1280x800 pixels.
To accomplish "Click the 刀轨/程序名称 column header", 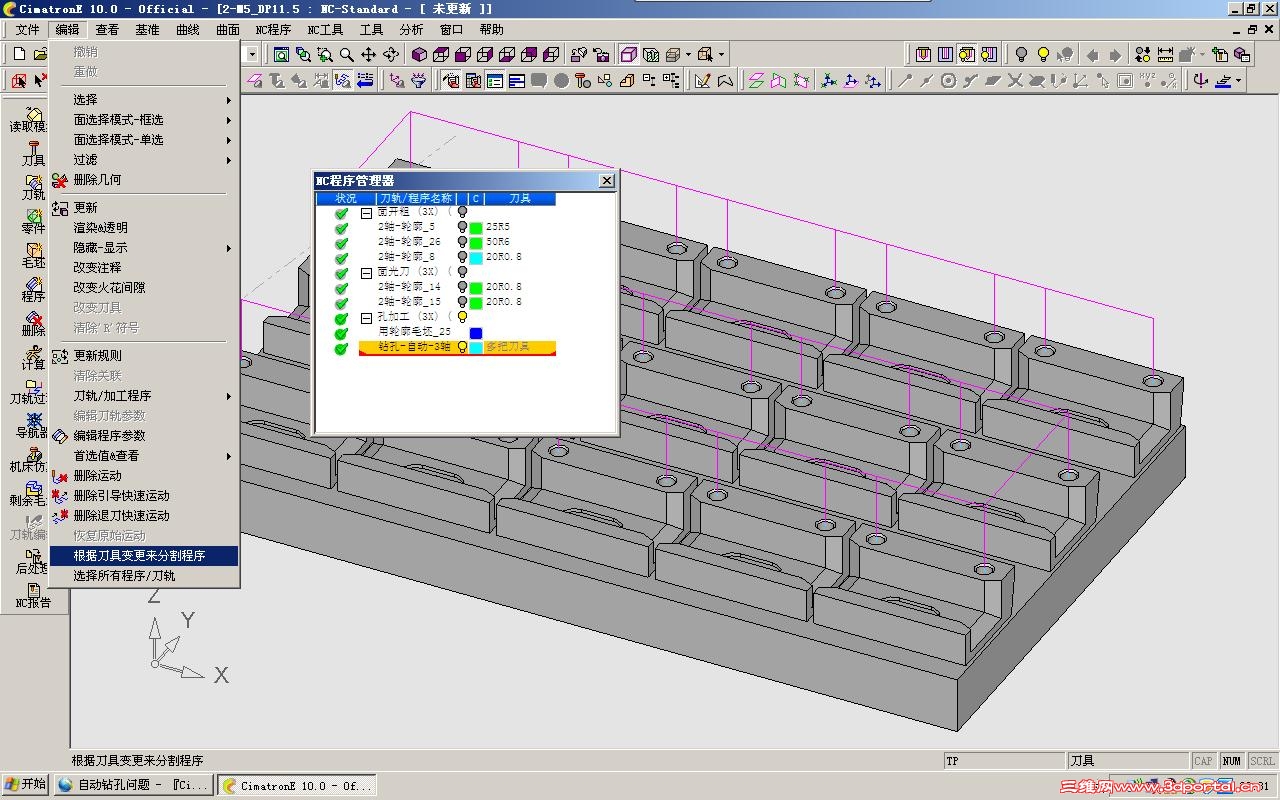I will coord(415,198).
